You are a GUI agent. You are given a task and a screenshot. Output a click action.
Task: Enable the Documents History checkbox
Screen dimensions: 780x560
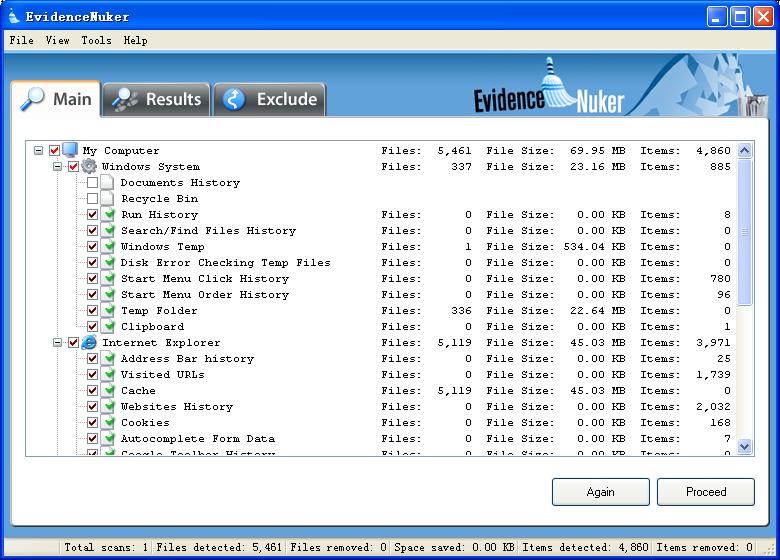coord(93,183)
